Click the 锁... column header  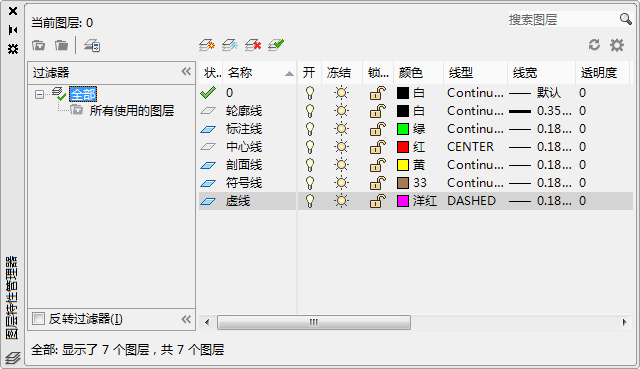[x=378, y=73]
